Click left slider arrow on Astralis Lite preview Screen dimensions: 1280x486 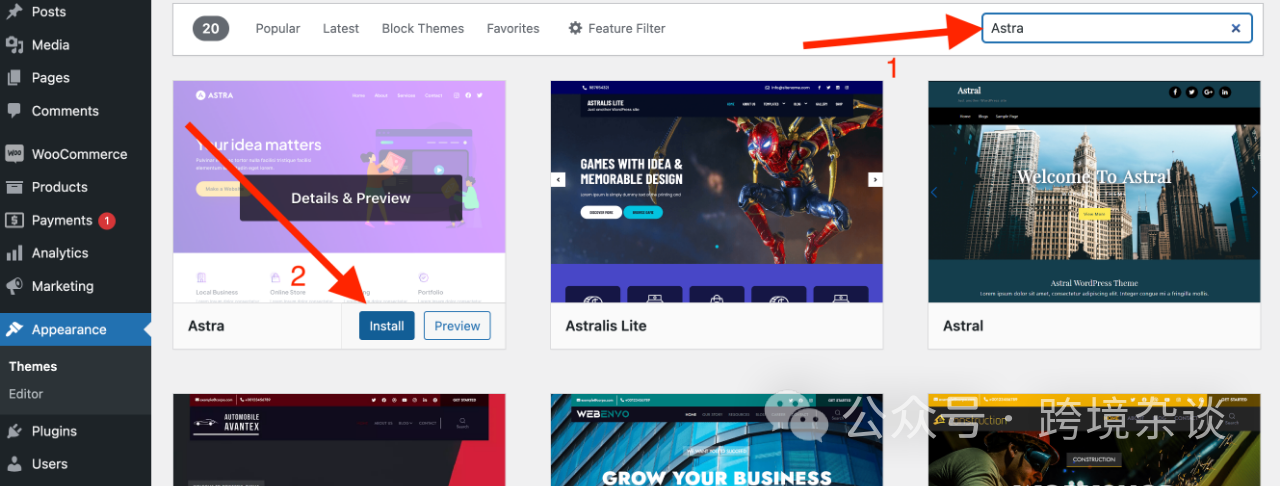pos(558,180)
